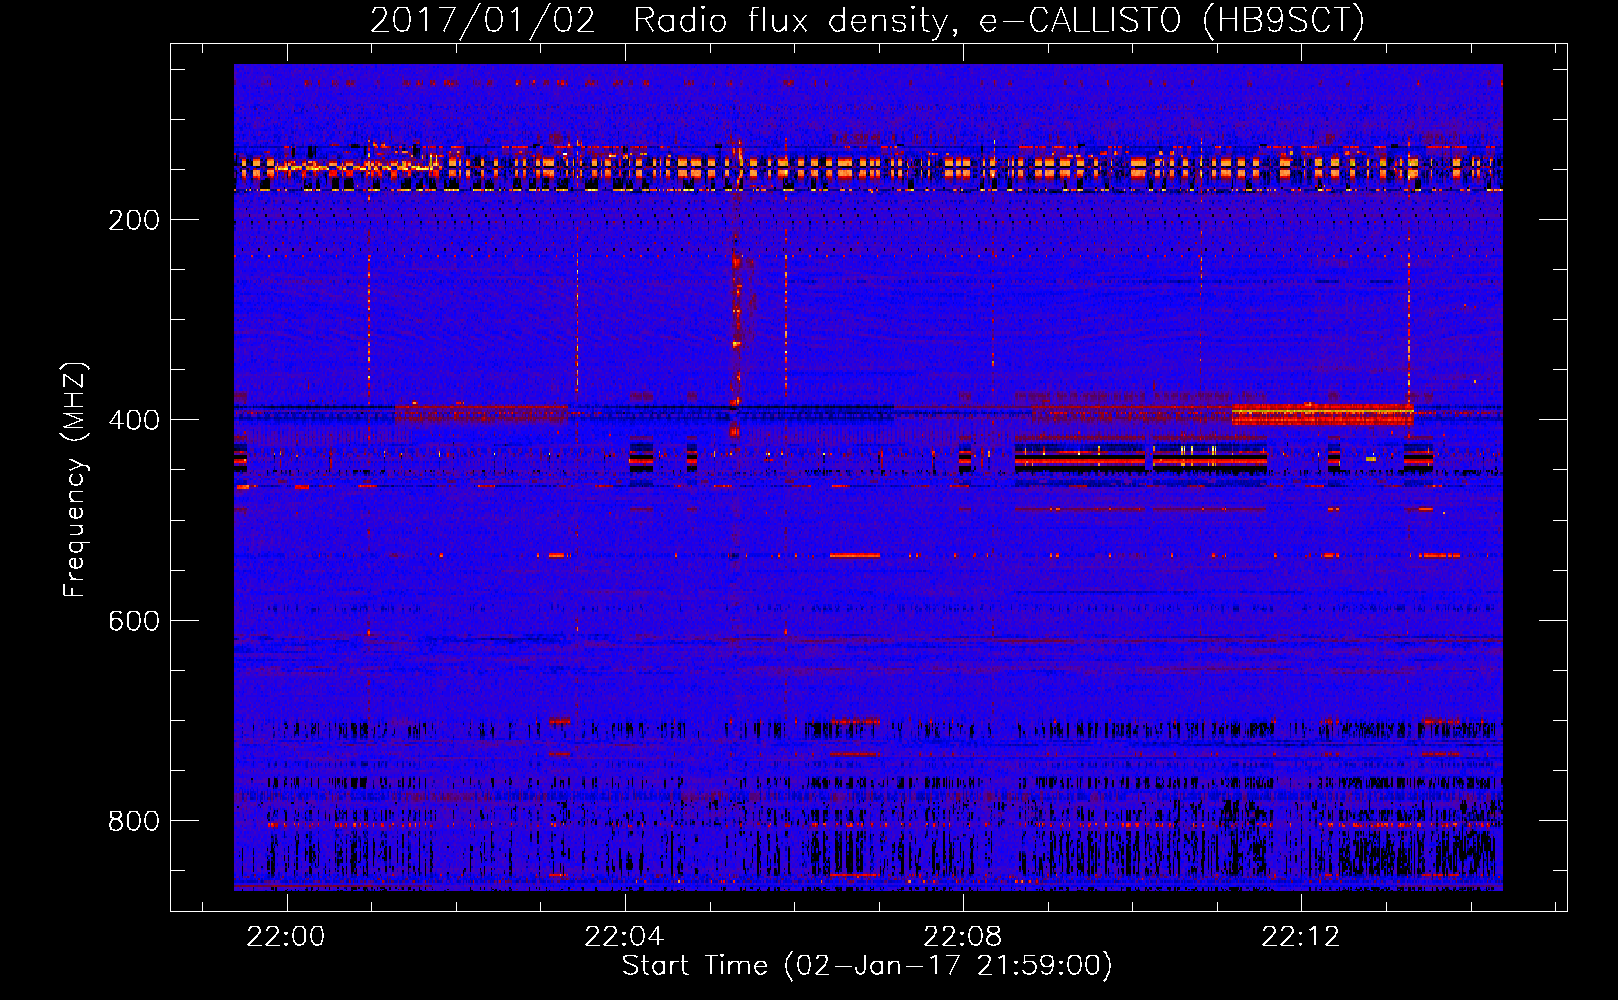
Task: Select the 22:12 time tick label
Action: point(1300,937)
